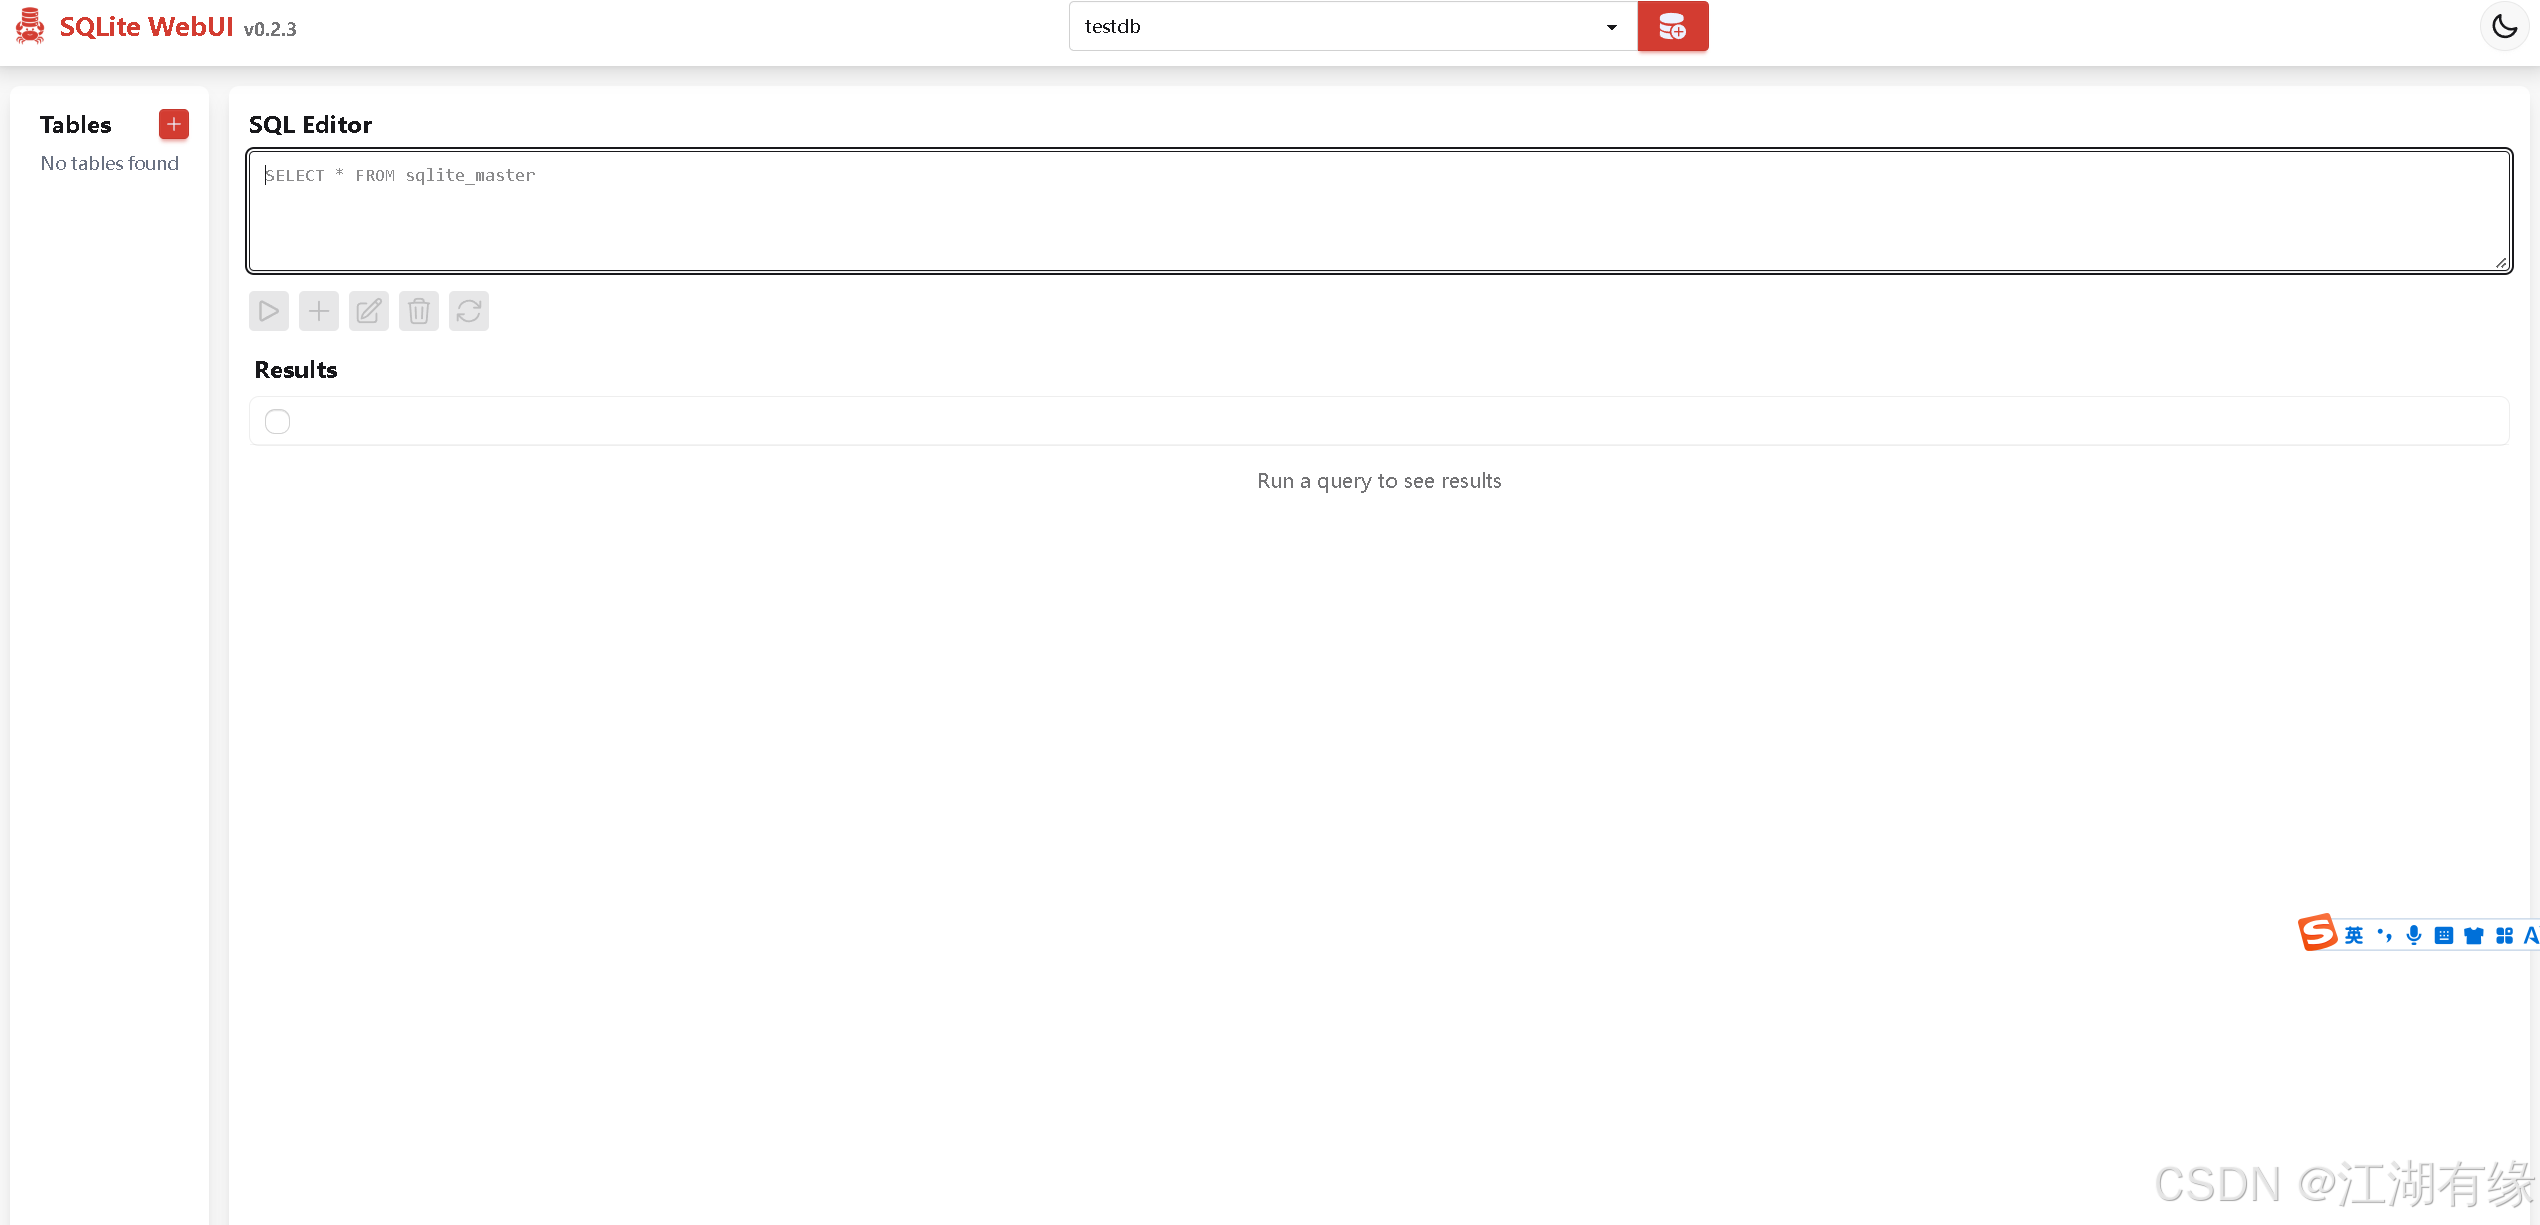This screenshot has height=1225, width=2540.
Task: Open the IME soft keyboard icon
Action: (x=2444, y=935)
